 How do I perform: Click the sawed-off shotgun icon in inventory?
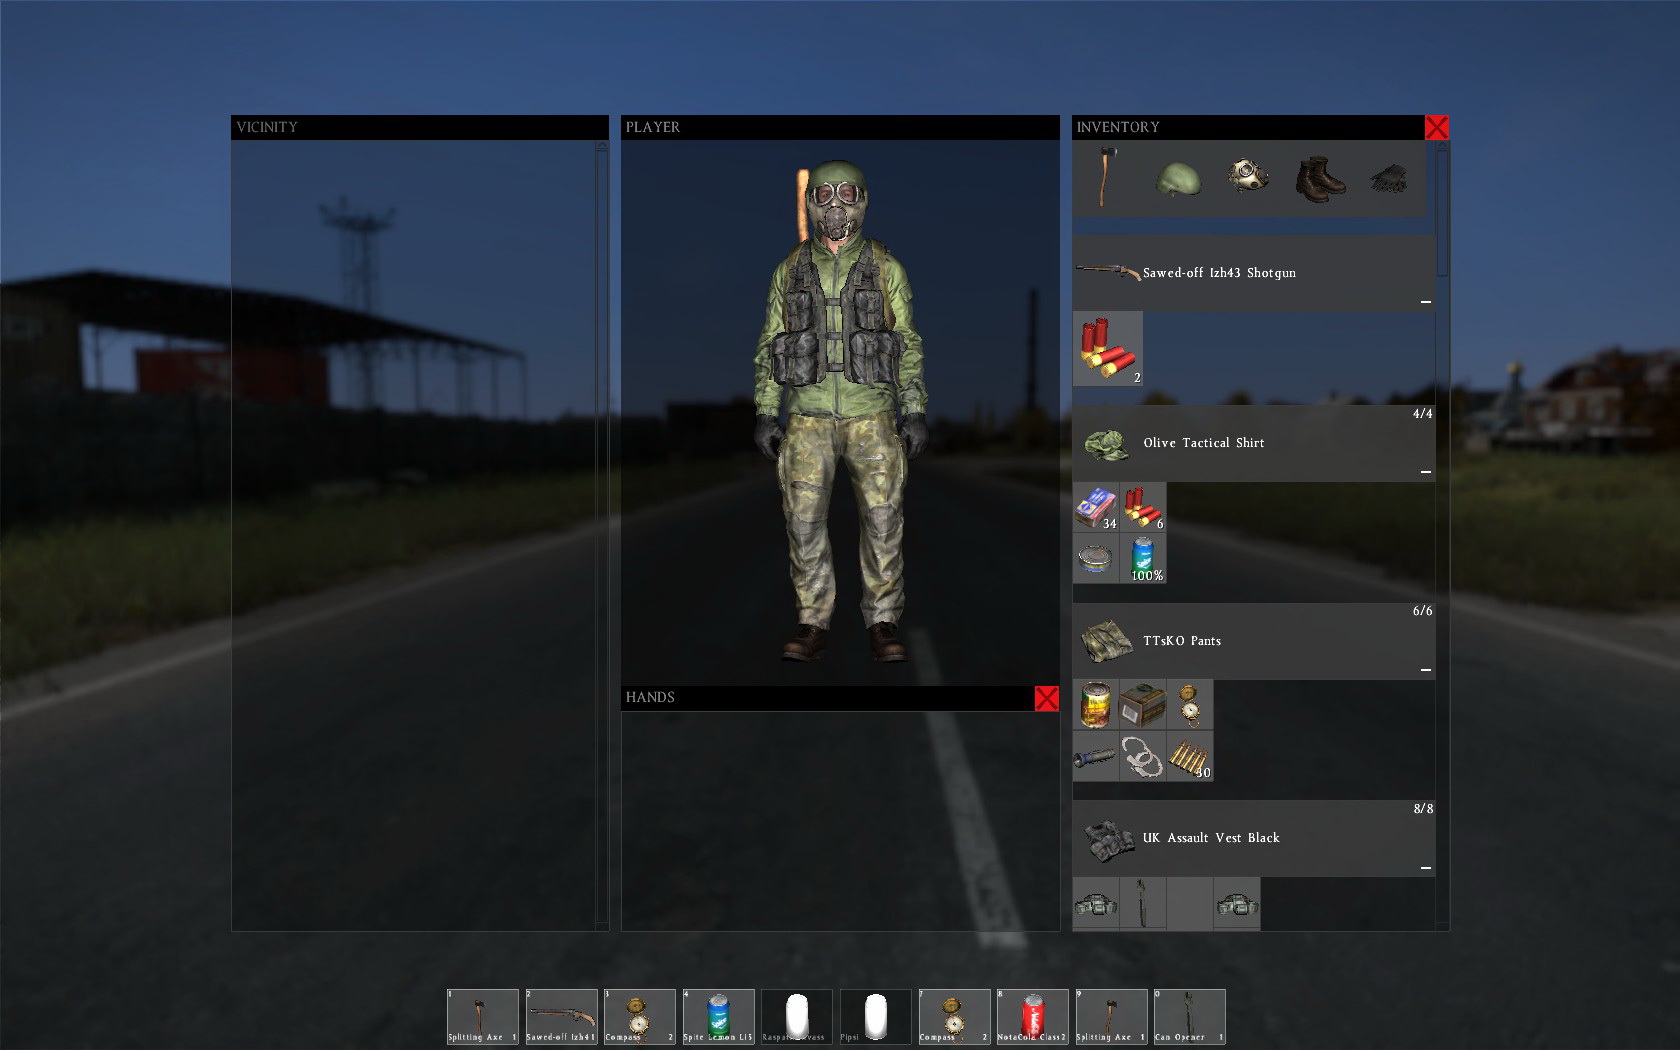point(1107,271)
